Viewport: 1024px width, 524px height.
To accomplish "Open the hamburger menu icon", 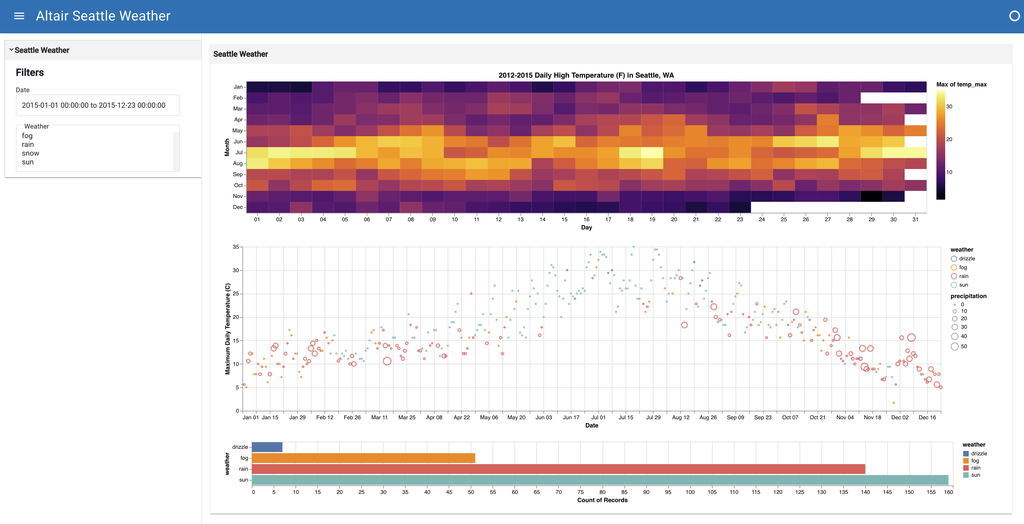I will click(x=19, y=16).
